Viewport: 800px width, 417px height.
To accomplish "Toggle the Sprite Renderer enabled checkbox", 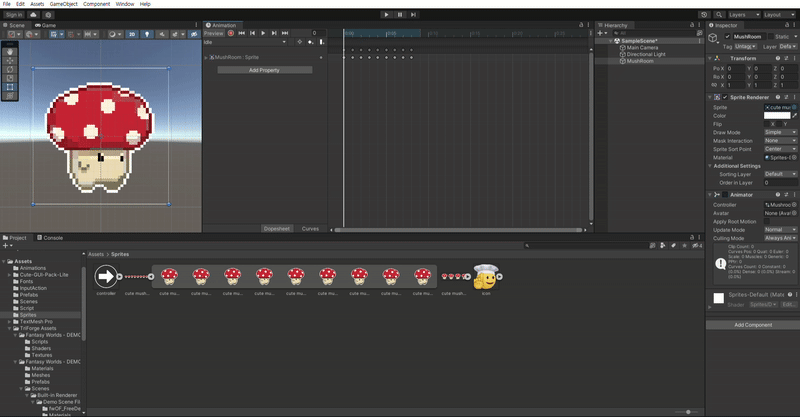I will [x=725, y=97].
